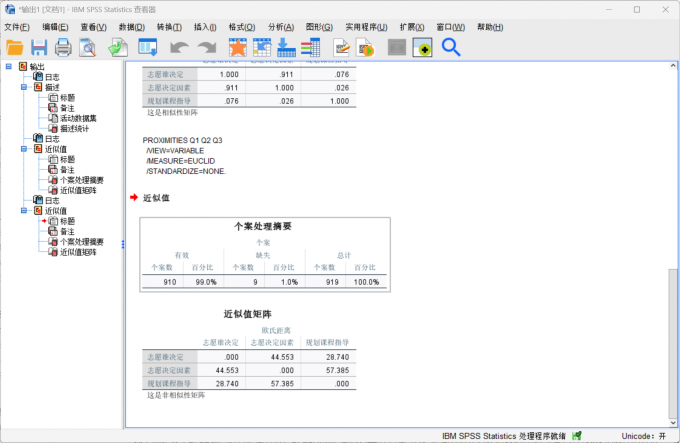Click the Go to Data star icon
Viewport: 680px width, 443px height.
237,47
